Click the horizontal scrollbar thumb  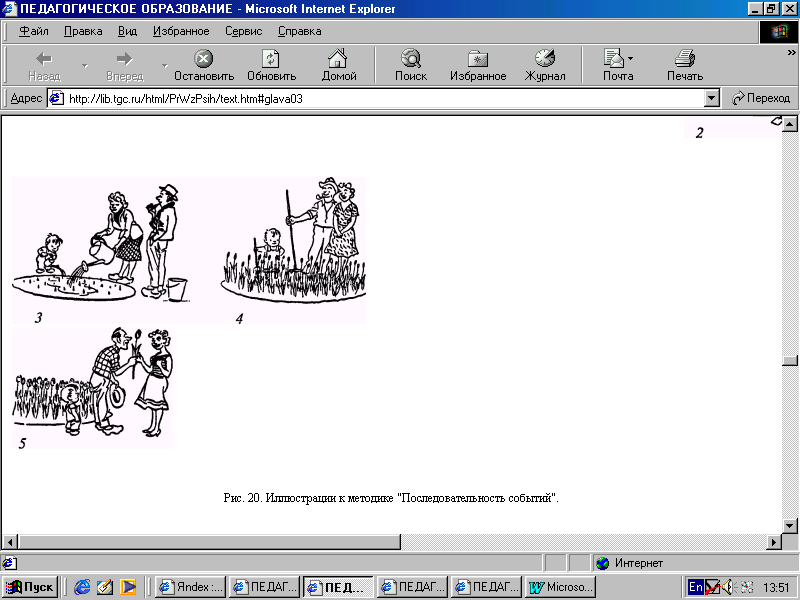[x=209, y=542]
